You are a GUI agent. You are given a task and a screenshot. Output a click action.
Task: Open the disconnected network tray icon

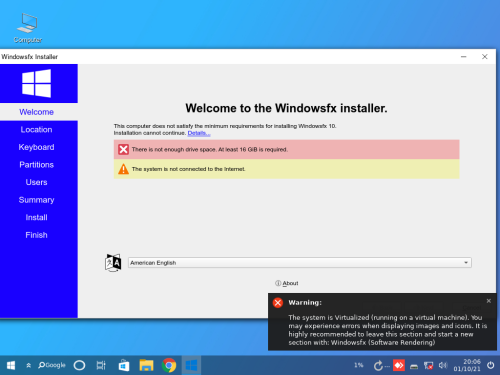[428, 366]
